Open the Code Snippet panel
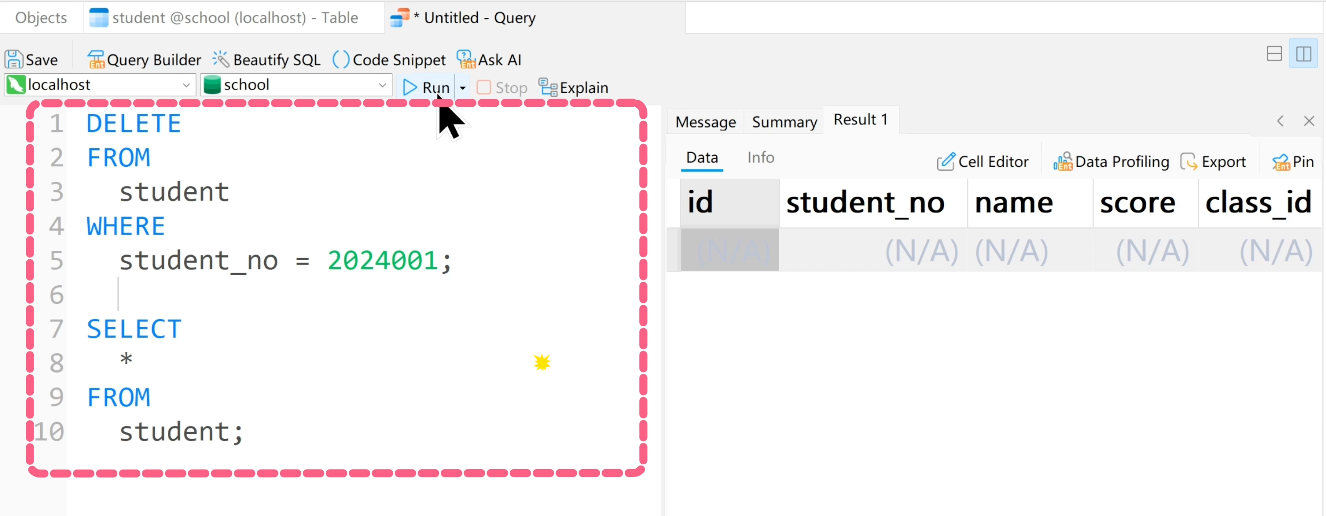The image size is (1326, 516). 341,60
